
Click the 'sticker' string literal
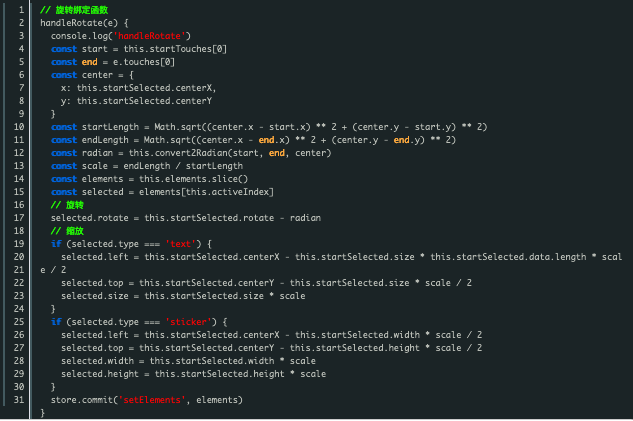point(188,322)
